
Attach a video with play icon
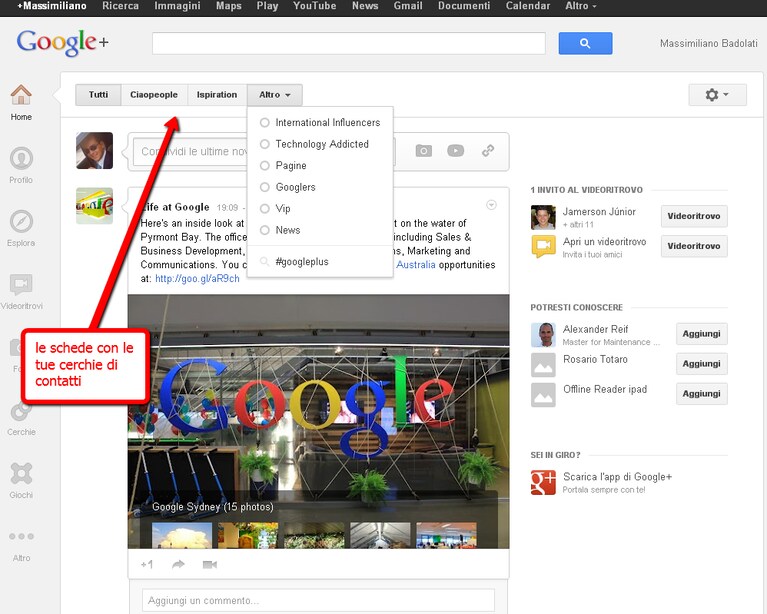pyautogui.click(x=455, y=151)
